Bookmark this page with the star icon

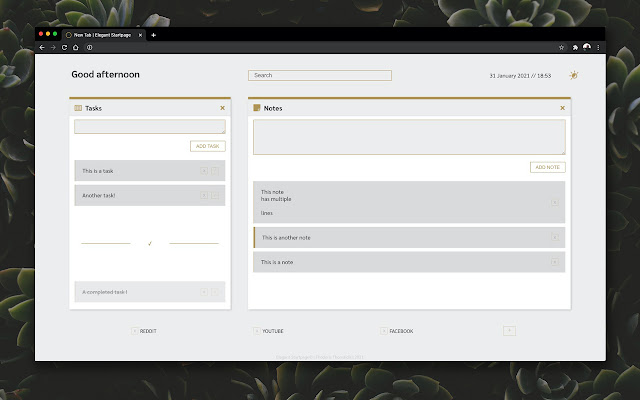click(x=561, y=47)
